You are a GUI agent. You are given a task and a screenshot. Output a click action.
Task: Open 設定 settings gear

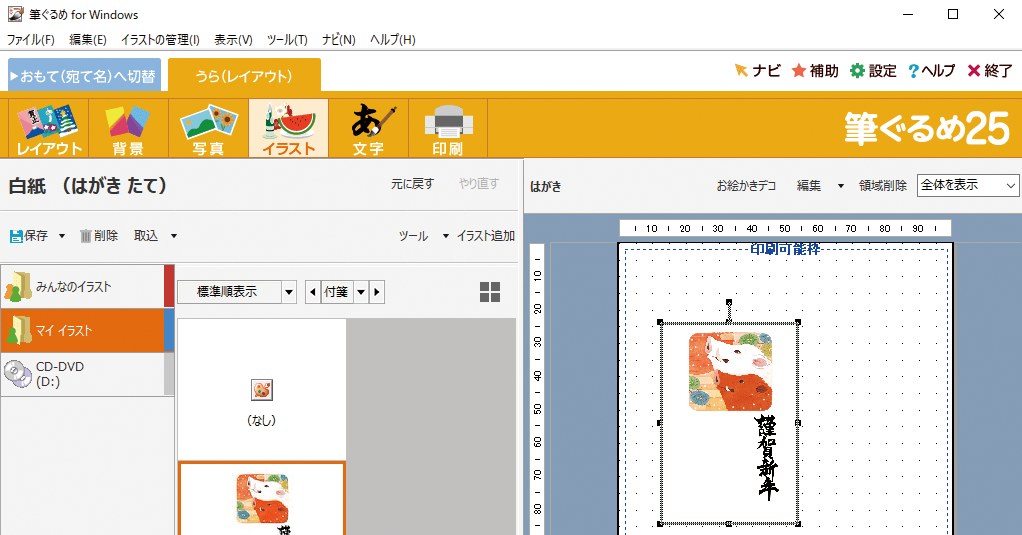pyautogui.click(x=873, y=70)
